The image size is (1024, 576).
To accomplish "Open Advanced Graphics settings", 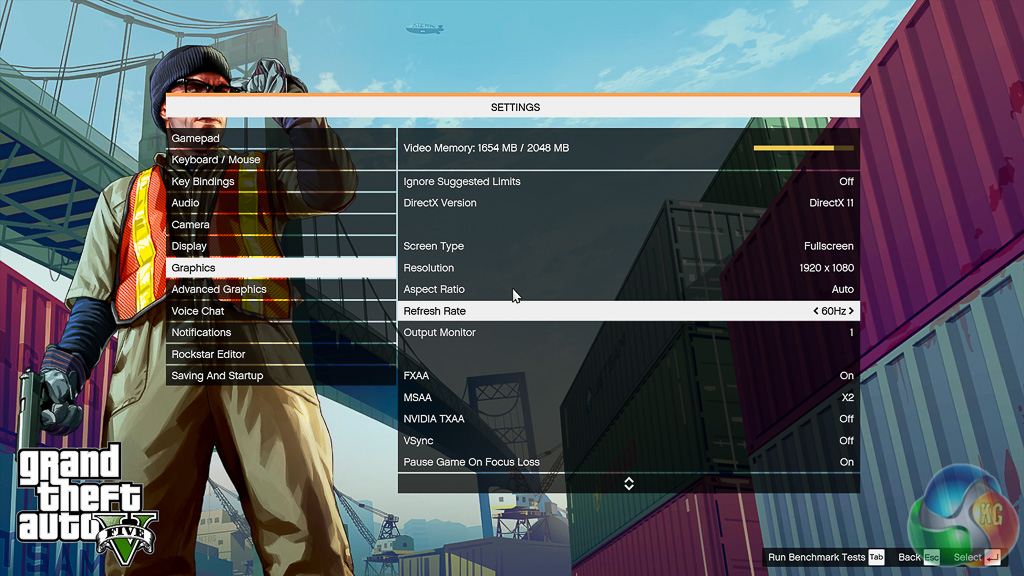I will [281, 289].
